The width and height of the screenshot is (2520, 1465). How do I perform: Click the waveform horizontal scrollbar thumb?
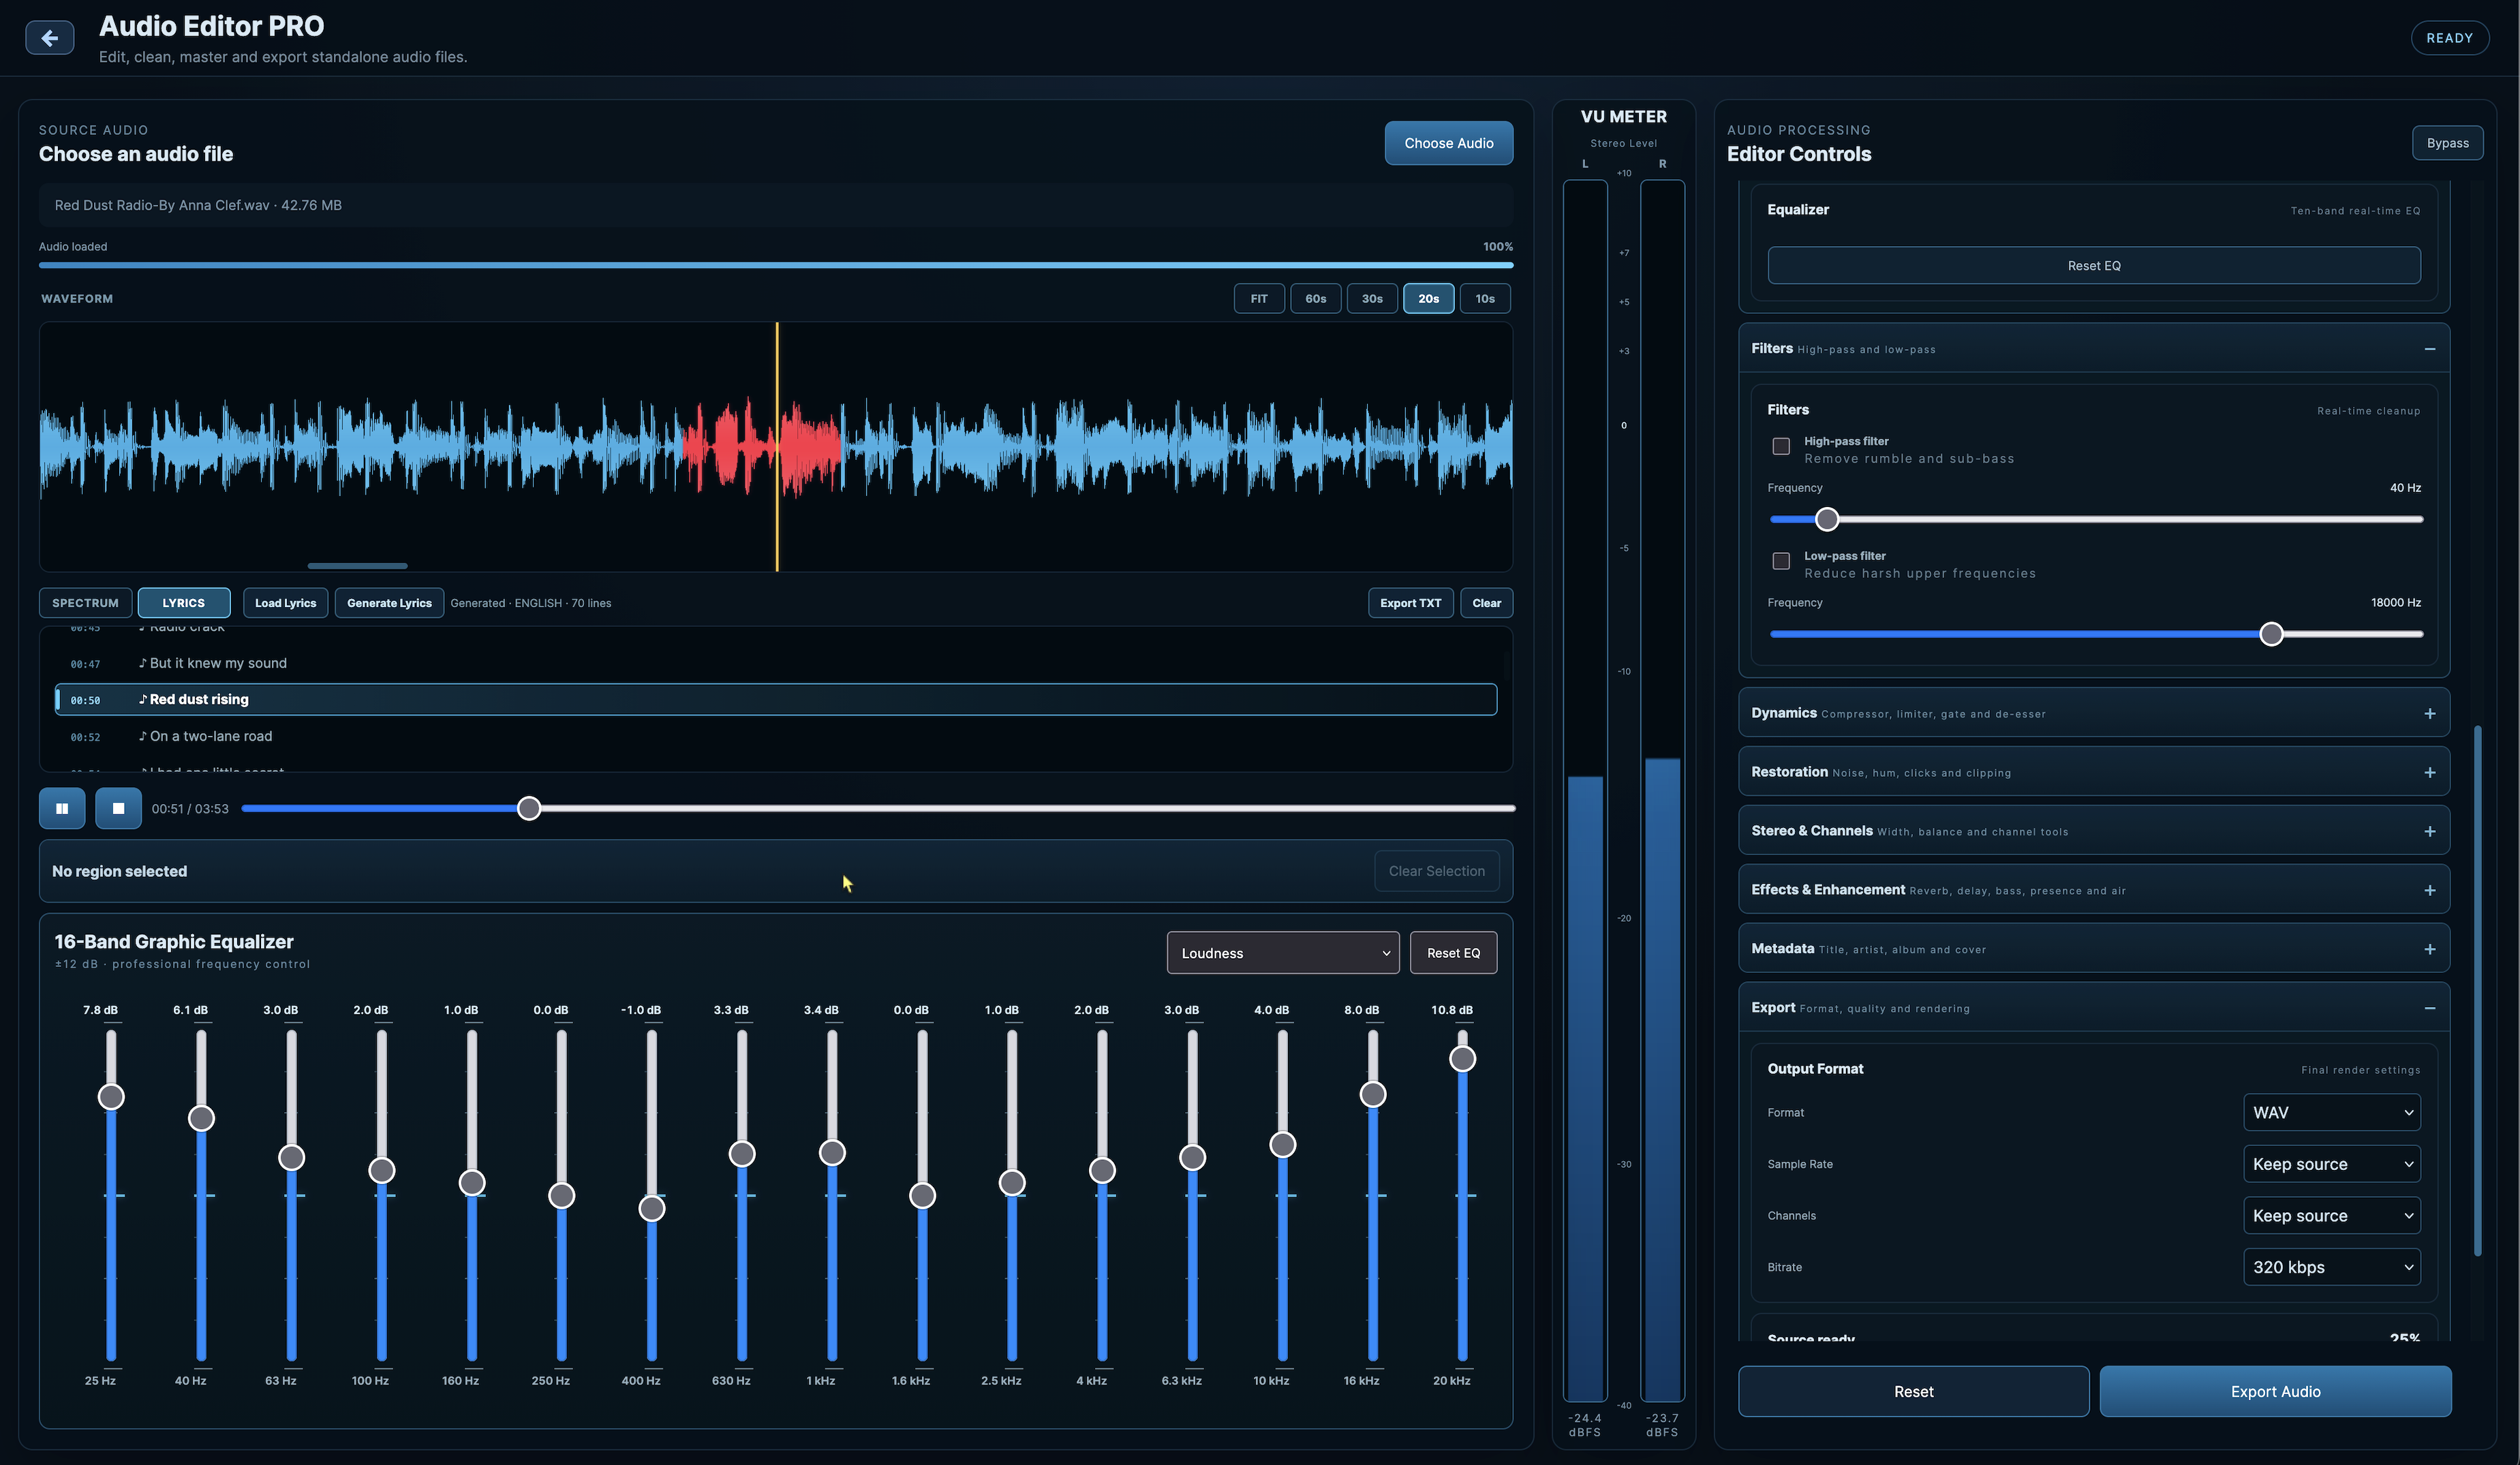pos(357,566)
